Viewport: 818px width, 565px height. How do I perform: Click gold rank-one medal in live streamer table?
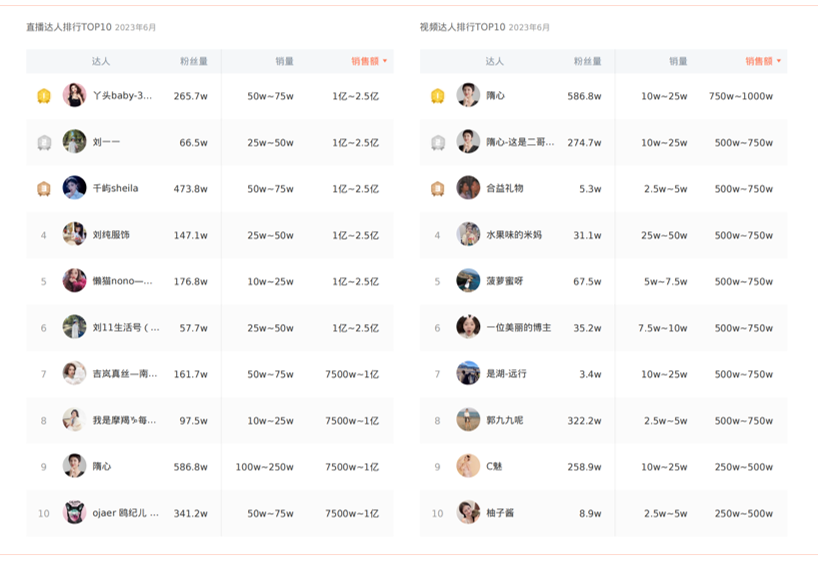point(44,96)
